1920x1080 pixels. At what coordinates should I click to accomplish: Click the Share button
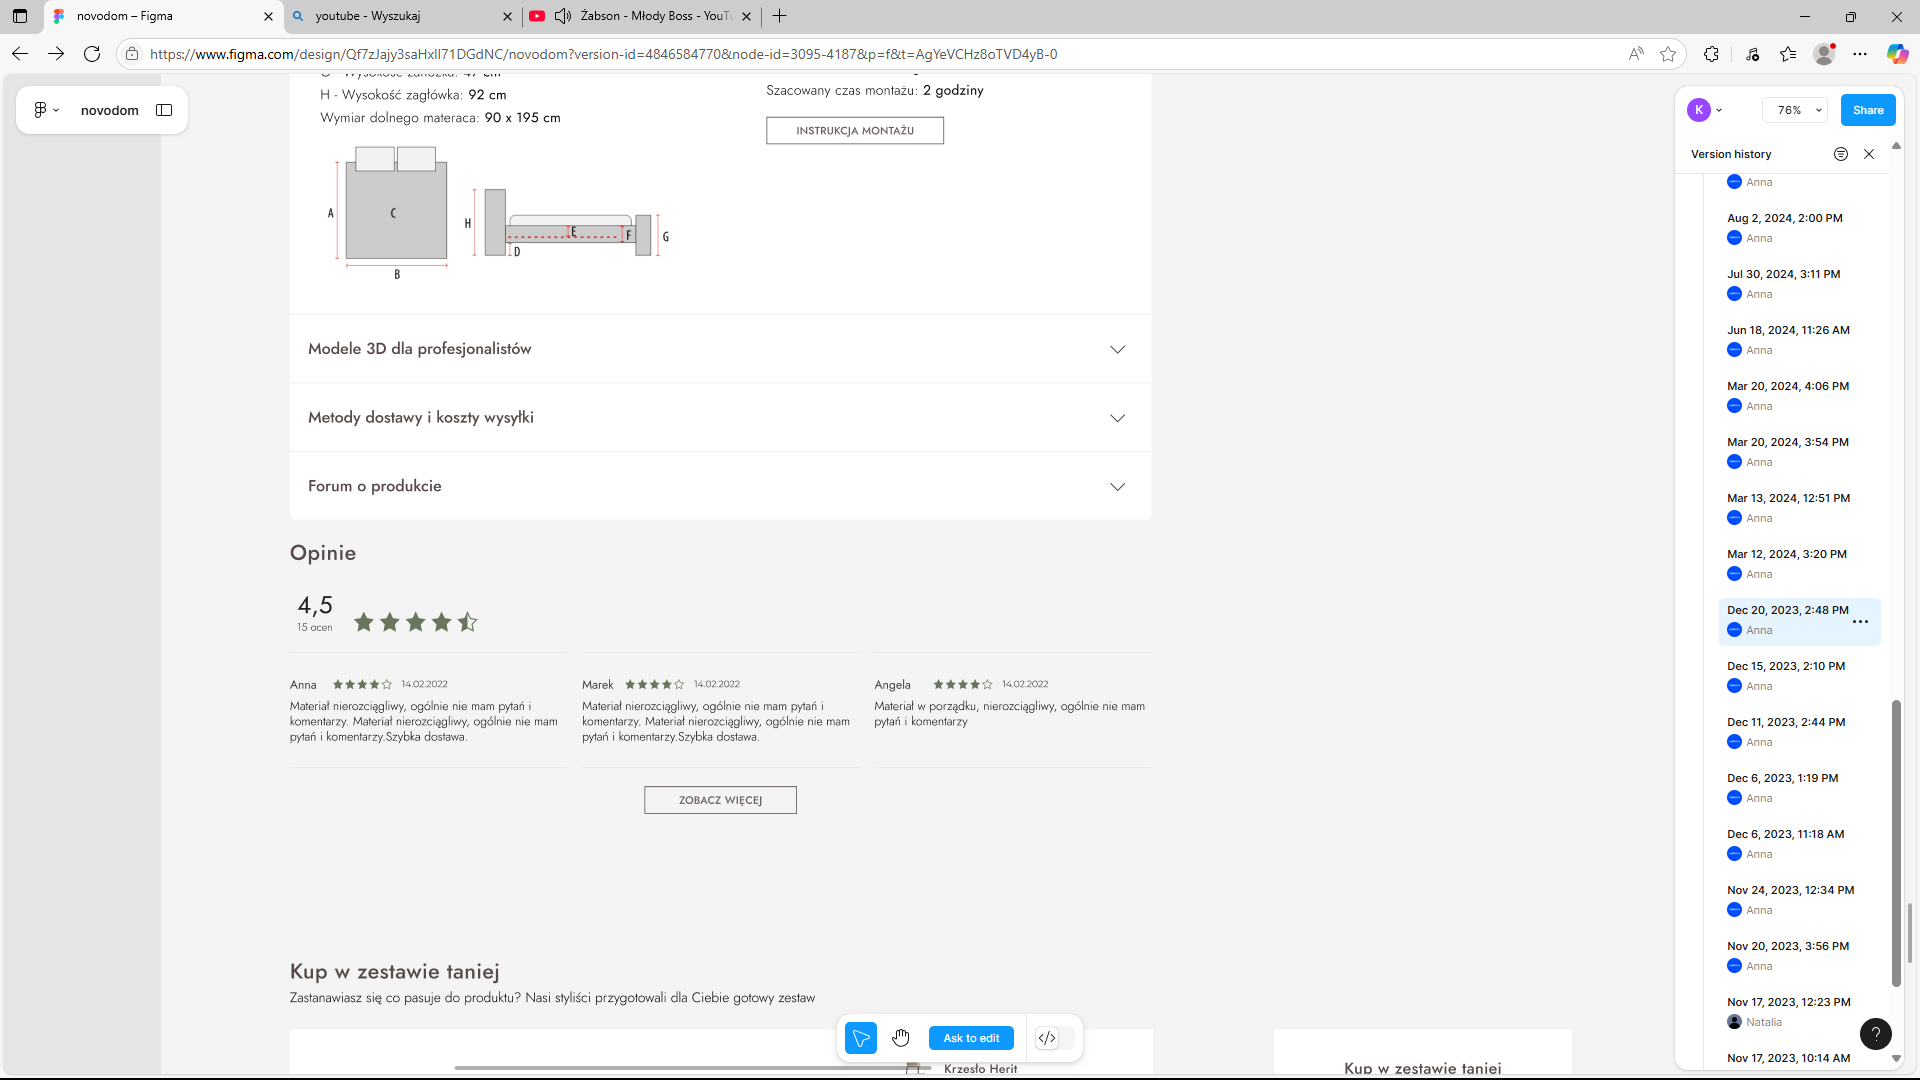(1867, 110)
